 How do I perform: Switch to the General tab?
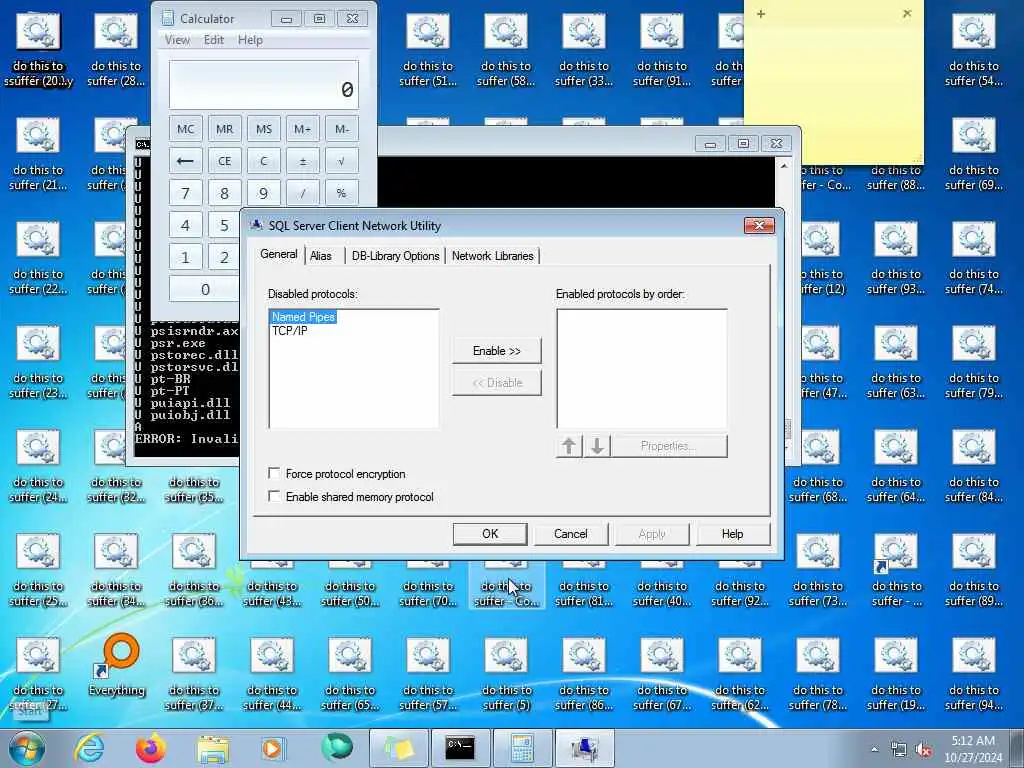click(x=279, y=254)
